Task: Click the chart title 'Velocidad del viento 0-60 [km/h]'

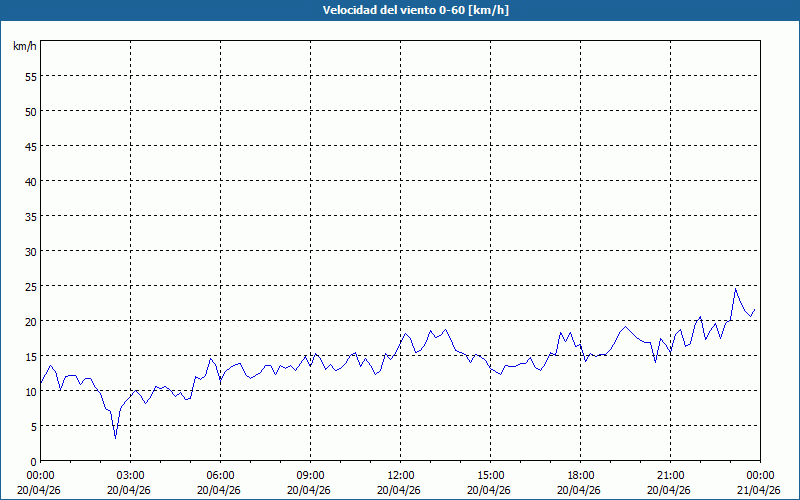Action: coord(400,11)
